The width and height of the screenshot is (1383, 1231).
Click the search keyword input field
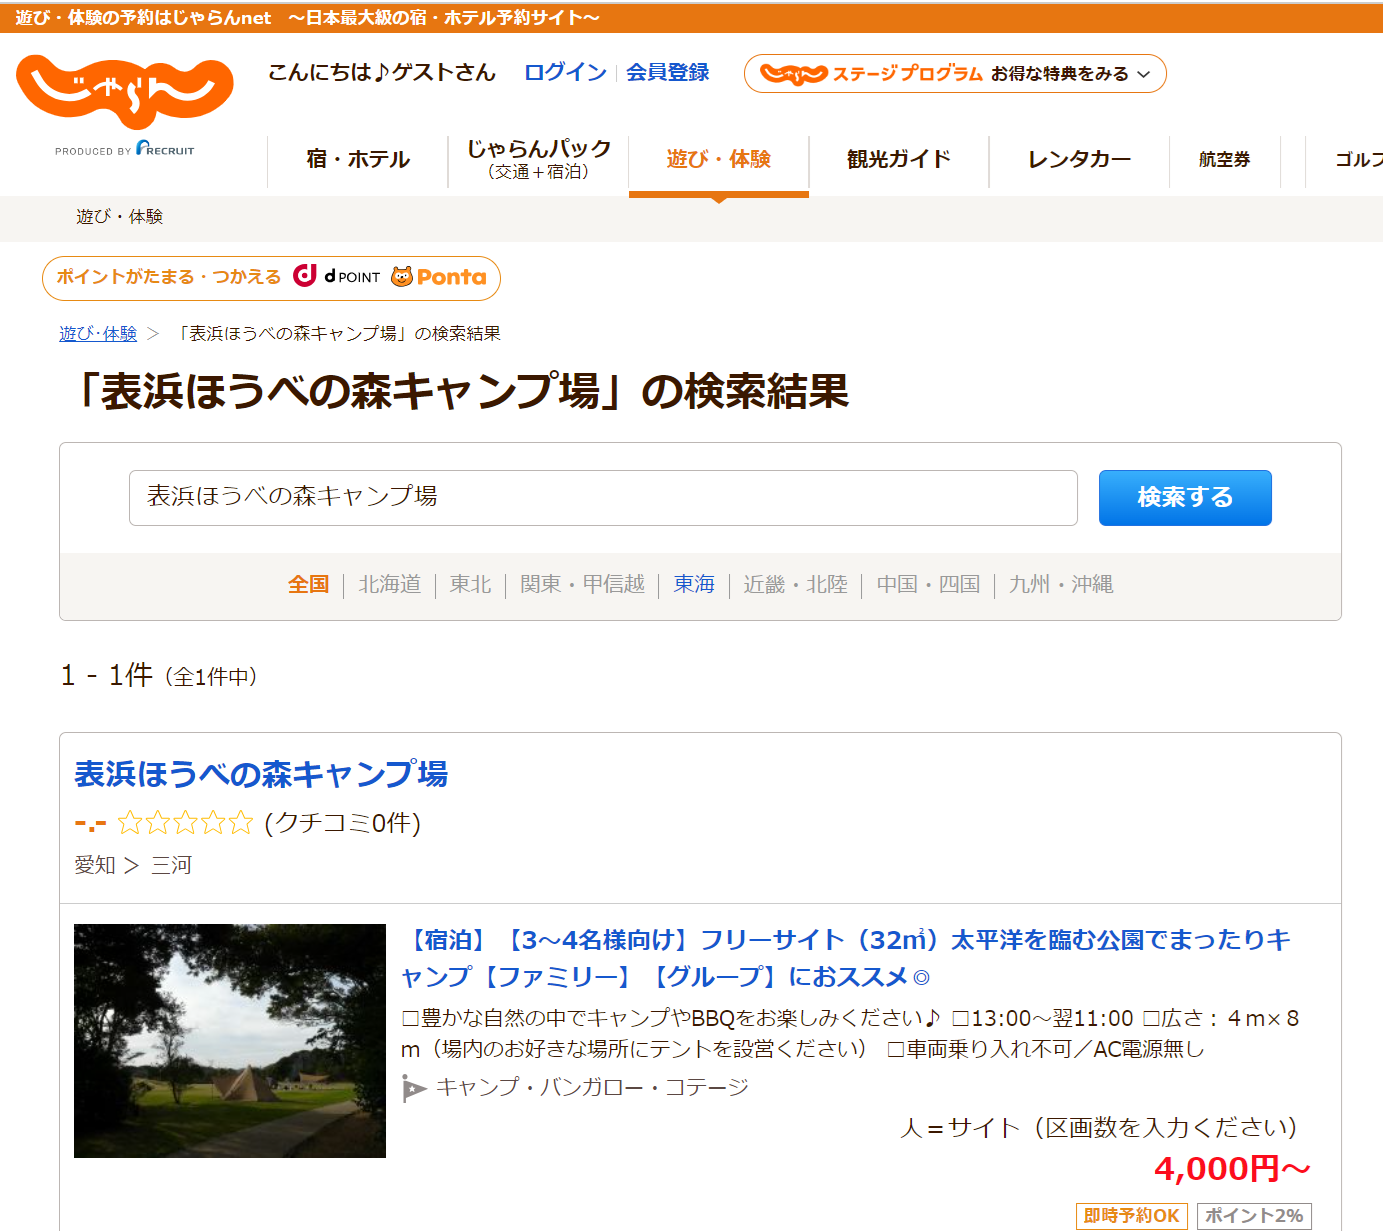coord(603,498)
